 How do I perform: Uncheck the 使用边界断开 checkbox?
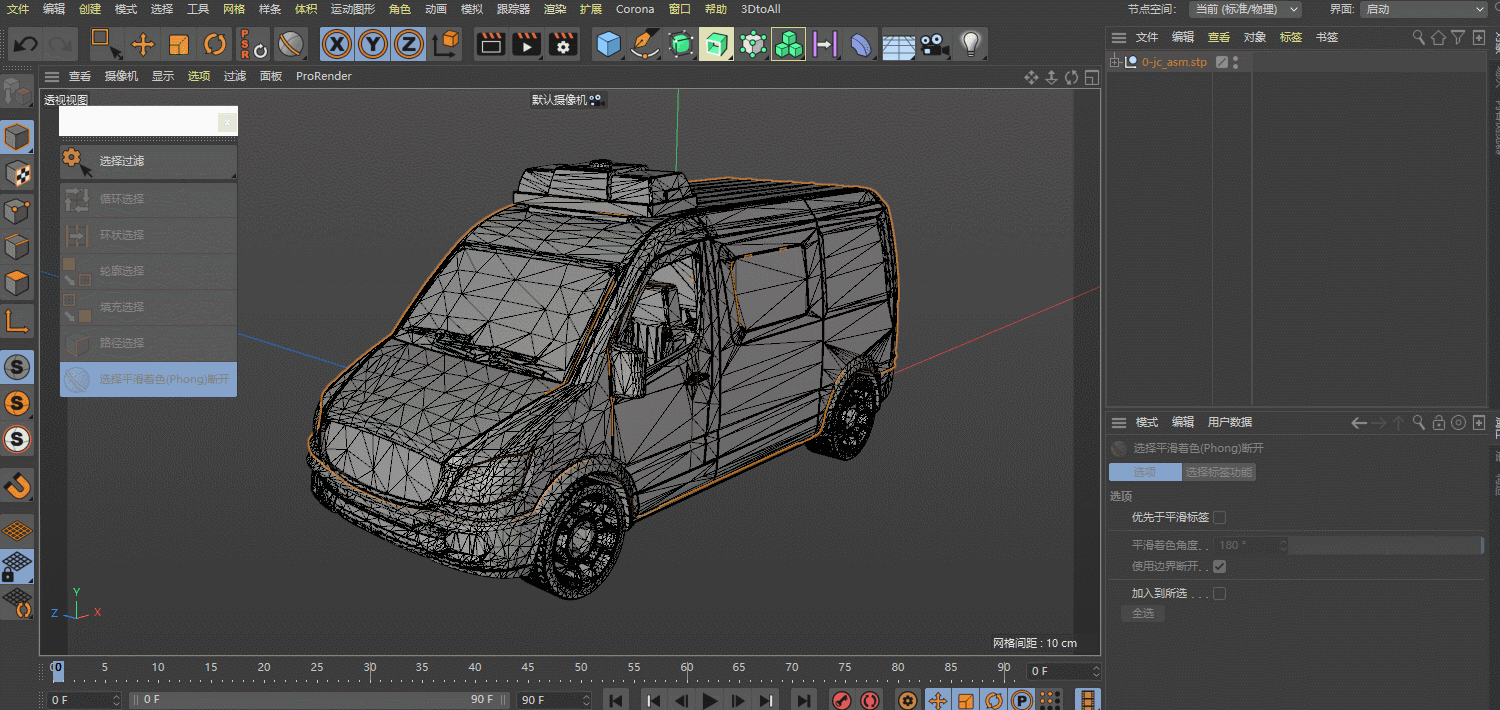pyautogui.click(x=1219, y=566)
